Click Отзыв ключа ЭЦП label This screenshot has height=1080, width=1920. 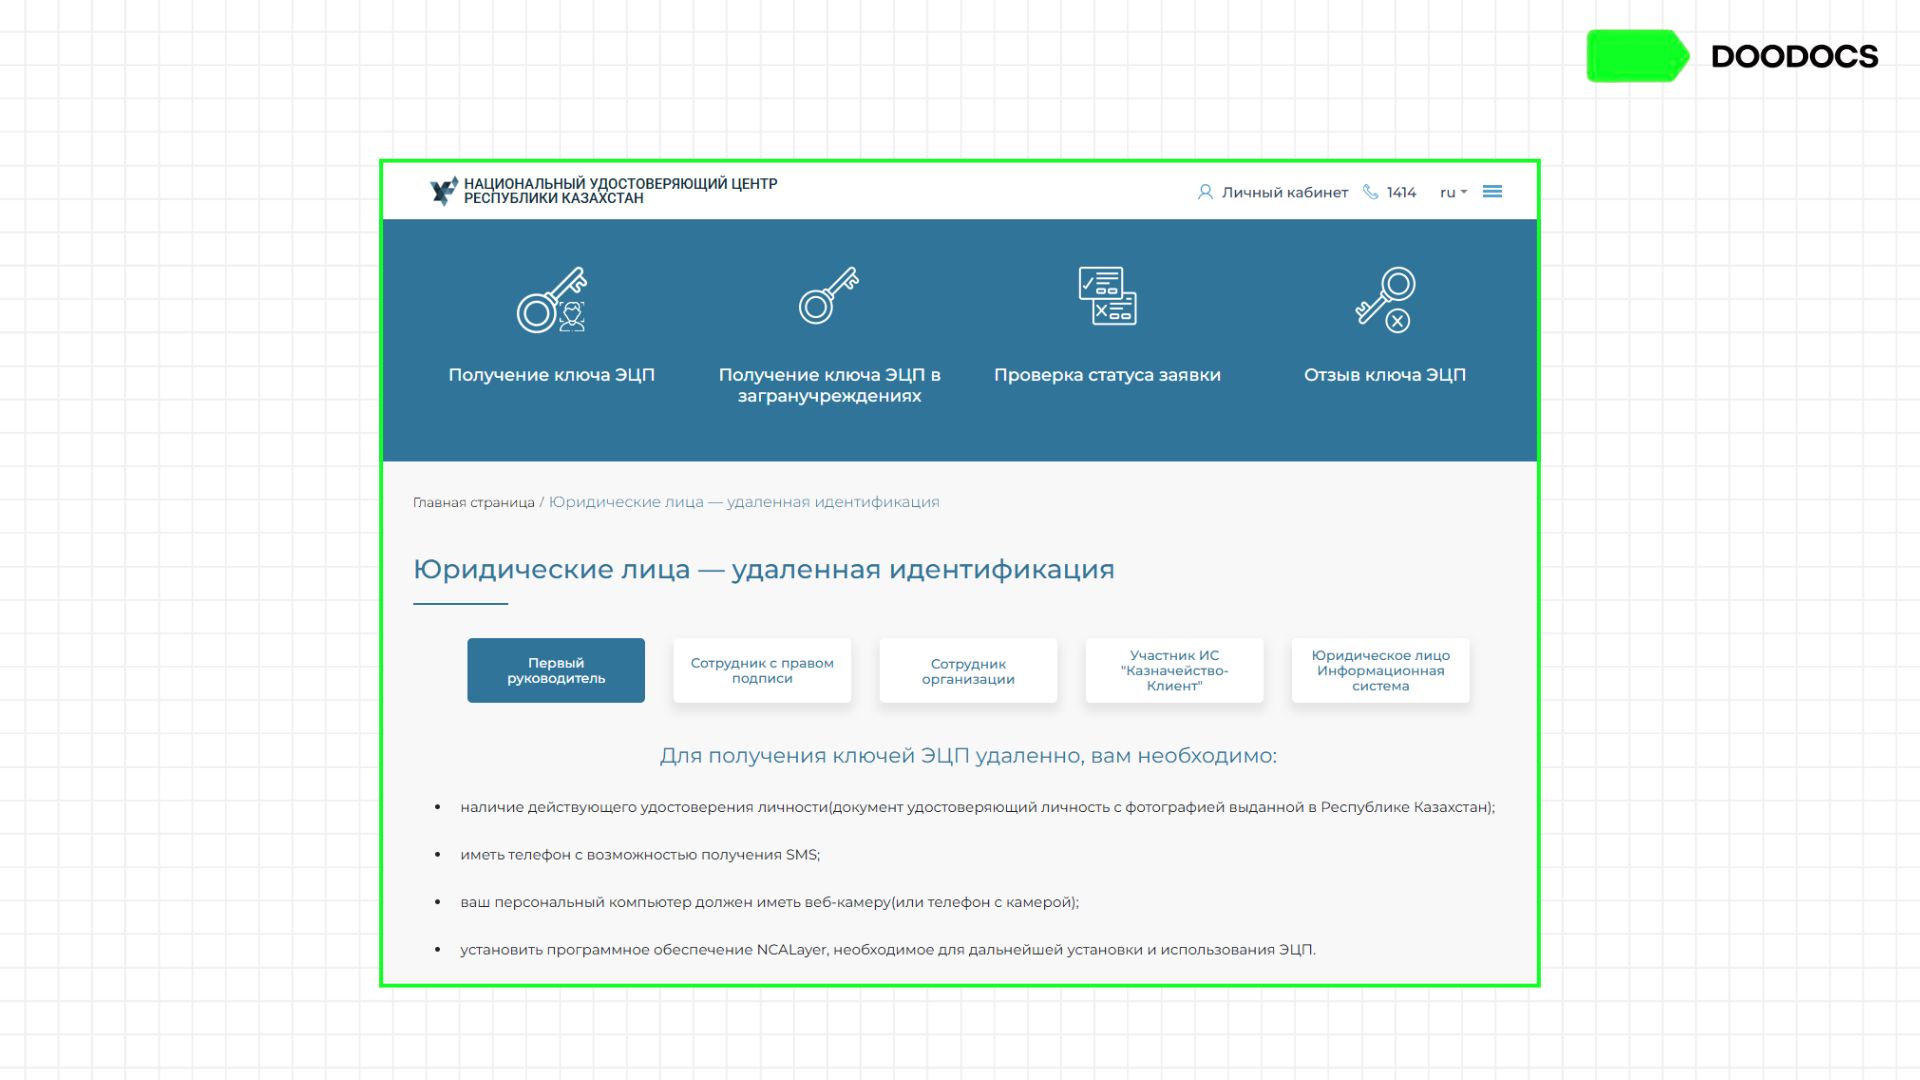point(1385,375)
